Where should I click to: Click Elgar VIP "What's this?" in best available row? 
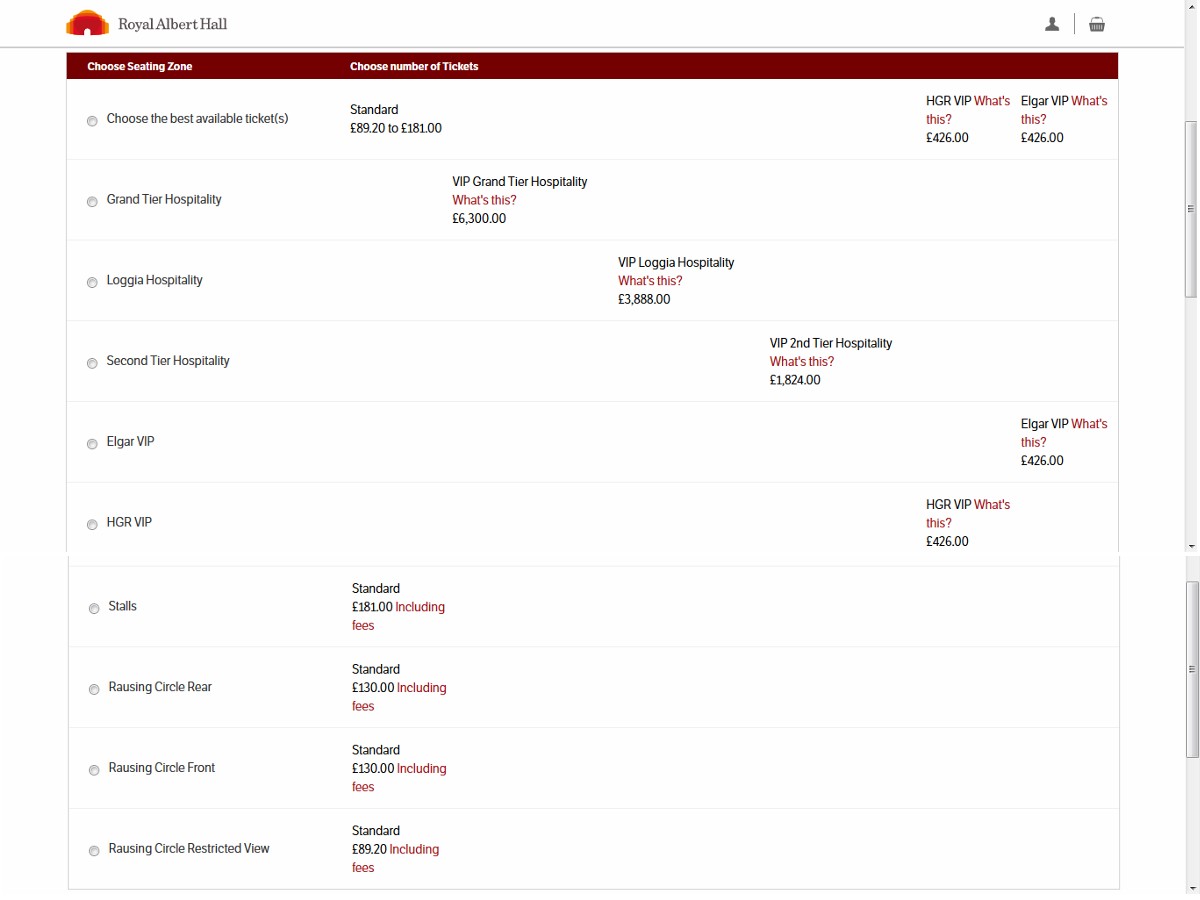[1064, 110]
